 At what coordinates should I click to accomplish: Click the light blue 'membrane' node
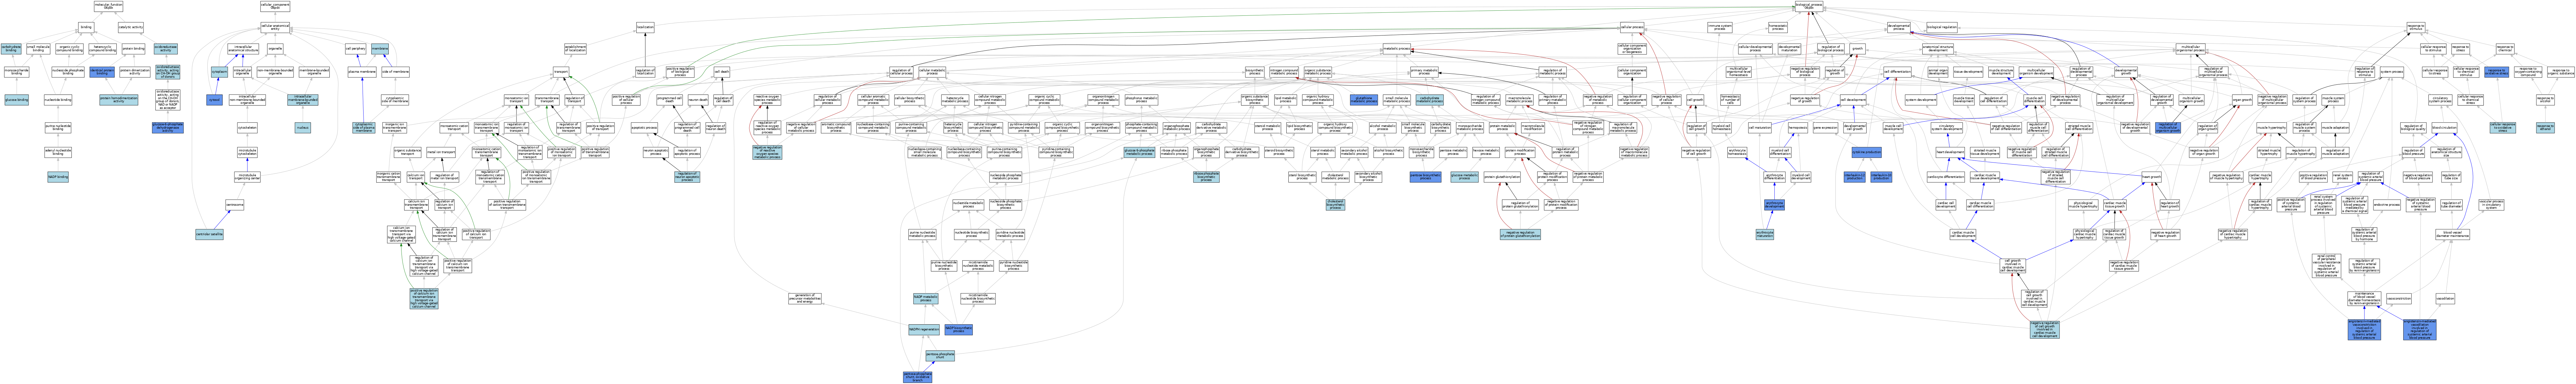point(380,49)
